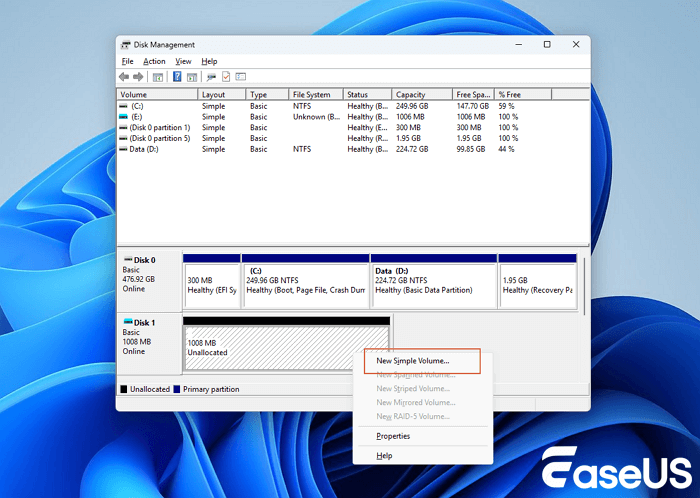
Task: Select the (C:) 249.96 GB NTFS partition block
Action: point(305,282)
